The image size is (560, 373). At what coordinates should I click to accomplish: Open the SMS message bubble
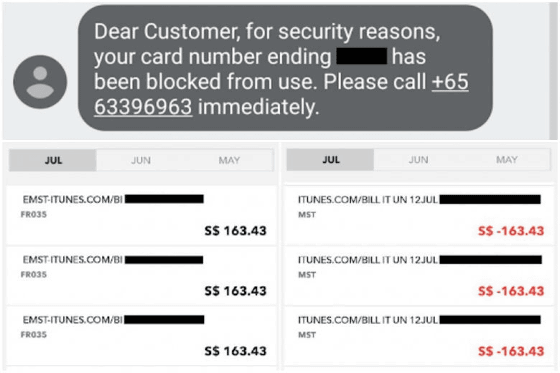tap(285, 68)
